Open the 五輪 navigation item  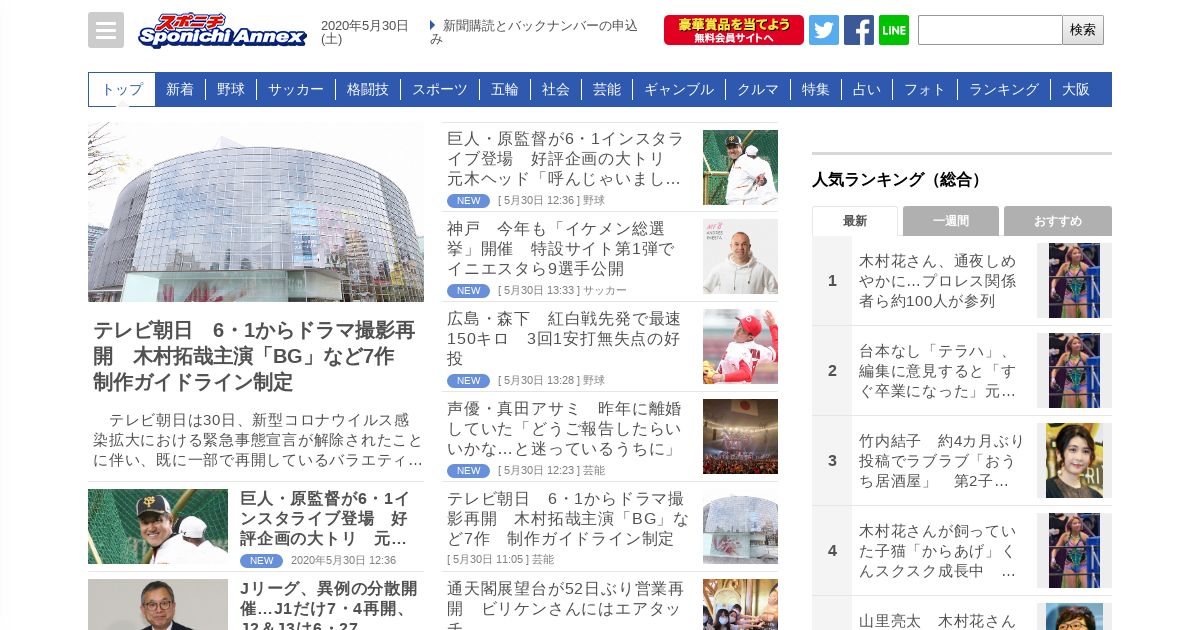pos(505,89)
